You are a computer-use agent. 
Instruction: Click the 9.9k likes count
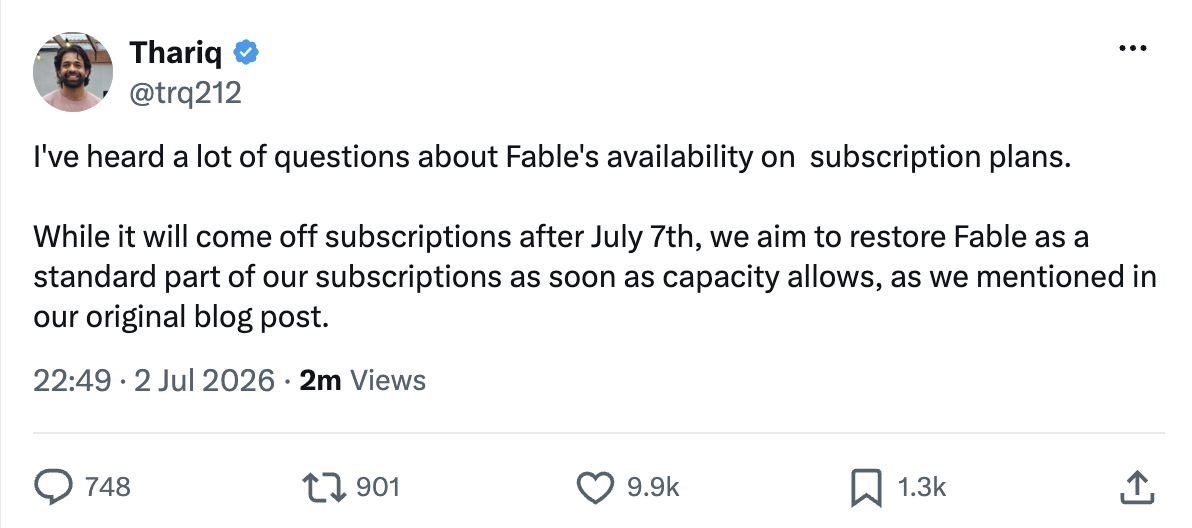point(653,487)
